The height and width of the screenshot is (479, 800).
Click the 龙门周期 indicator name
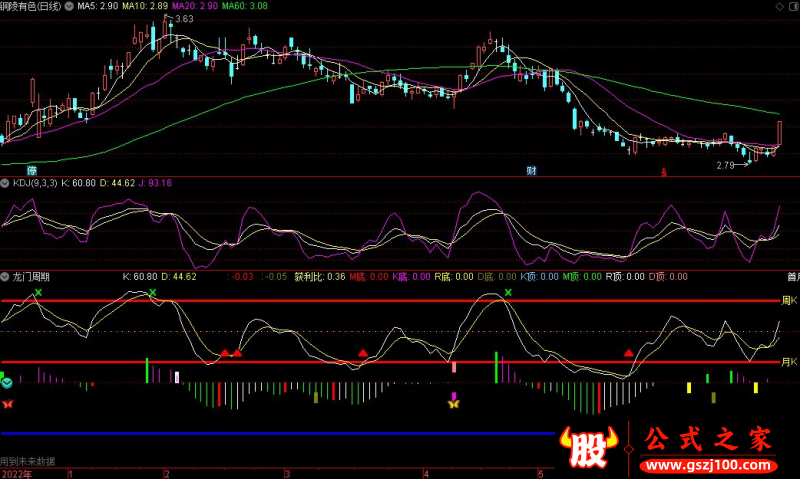click(33, 276)
